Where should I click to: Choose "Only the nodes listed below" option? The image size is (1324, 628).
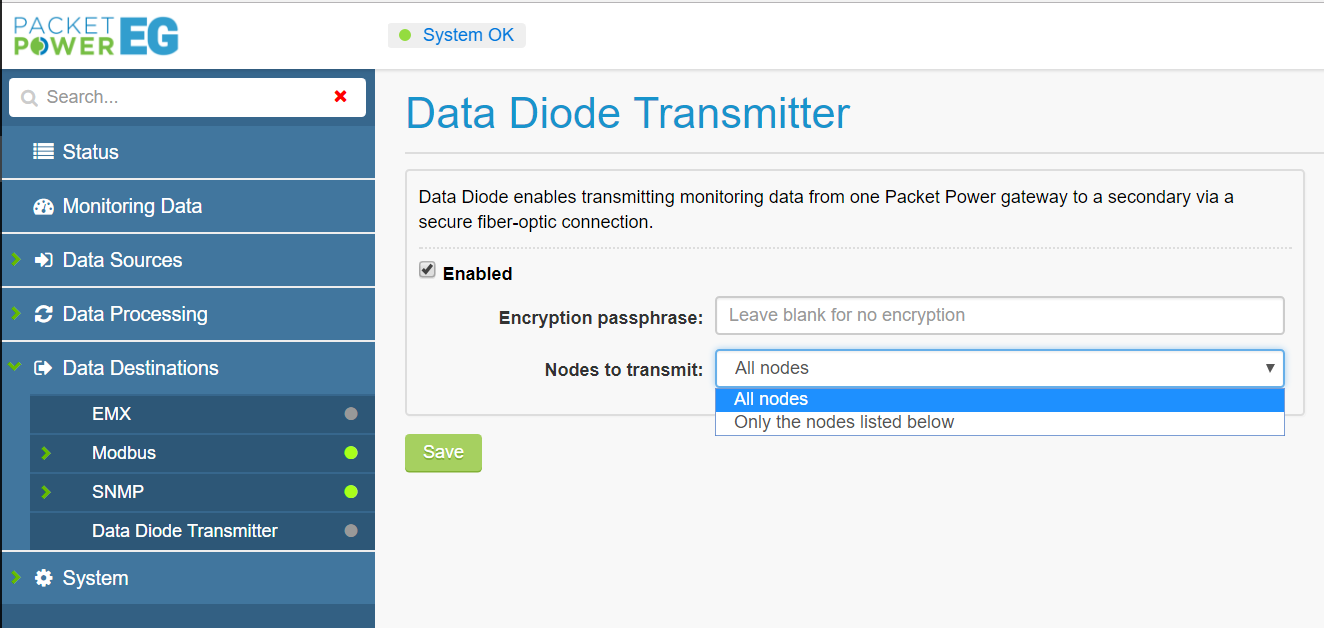(x=844, y=422)
